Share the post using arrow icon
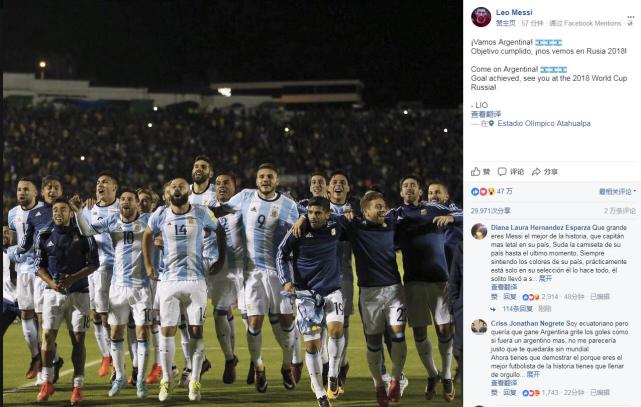Viewport: 641px width, 407px height. [x=545, y=172]
